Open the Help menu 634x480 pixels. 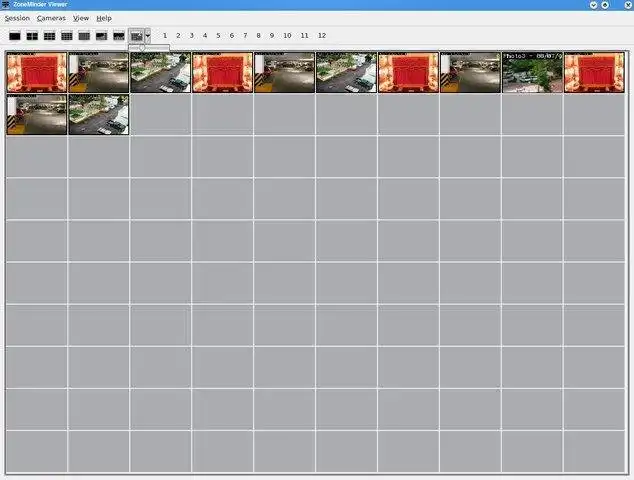click(x=104, y=18)
